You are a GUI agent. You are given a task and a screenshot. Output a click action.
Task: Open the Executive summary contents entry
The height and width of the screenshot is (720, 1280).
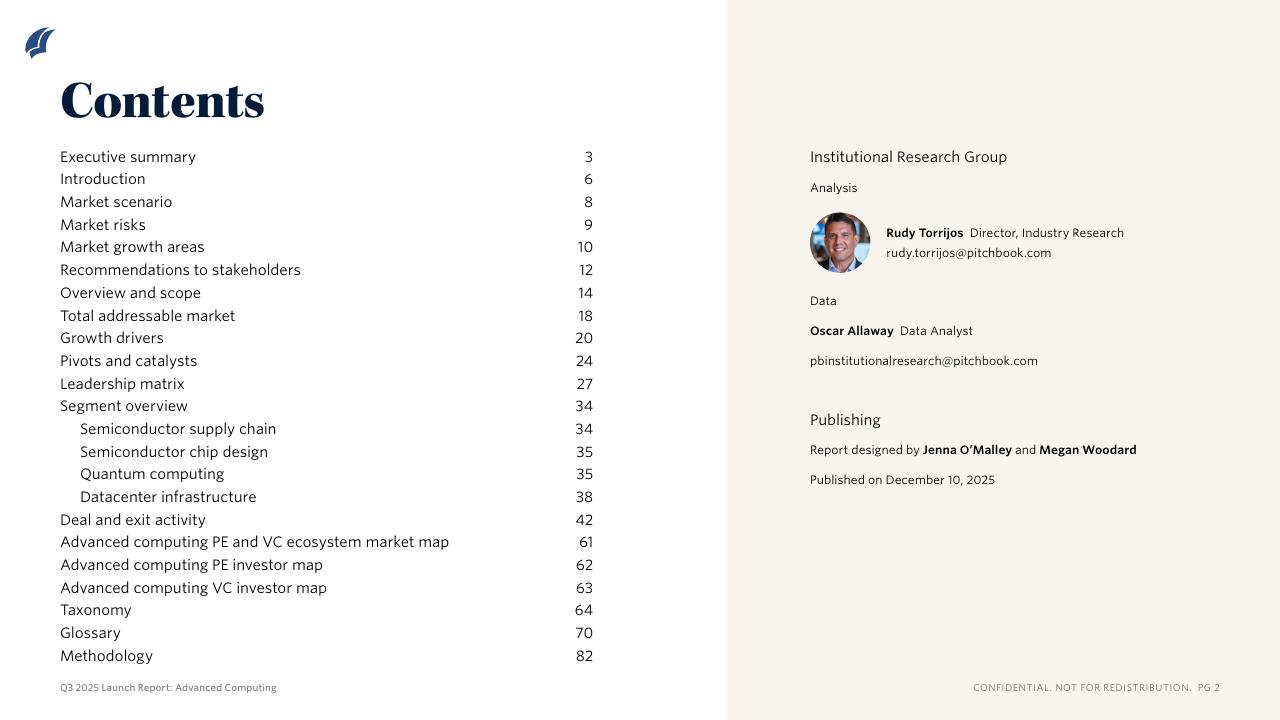coord(128,157)
